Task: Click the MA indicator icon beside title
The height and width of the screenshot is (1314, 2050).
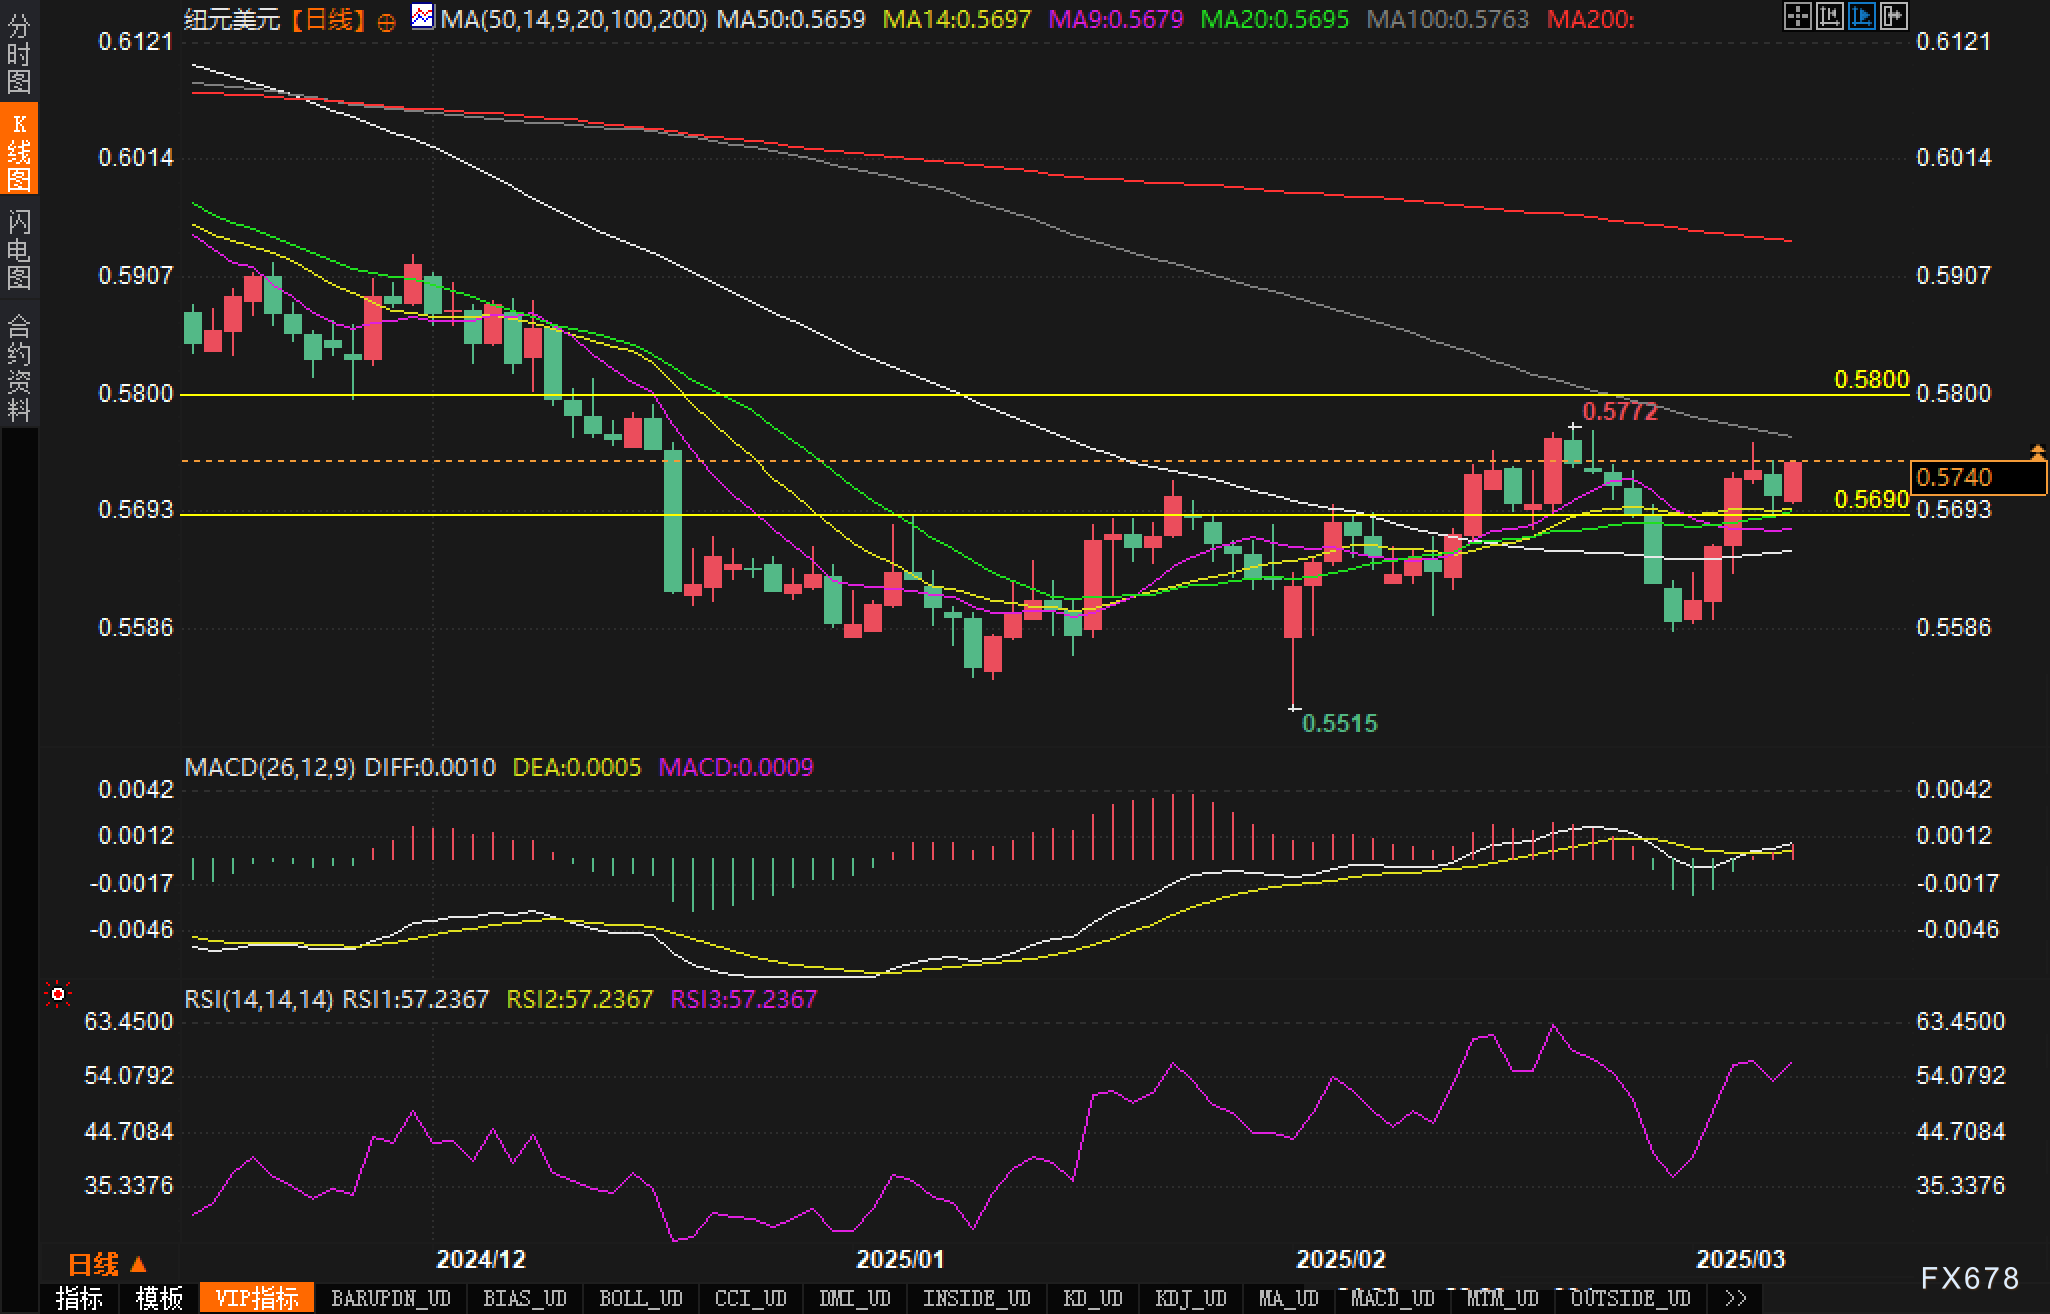Action: pyautogui.click(x=423, y=17)
